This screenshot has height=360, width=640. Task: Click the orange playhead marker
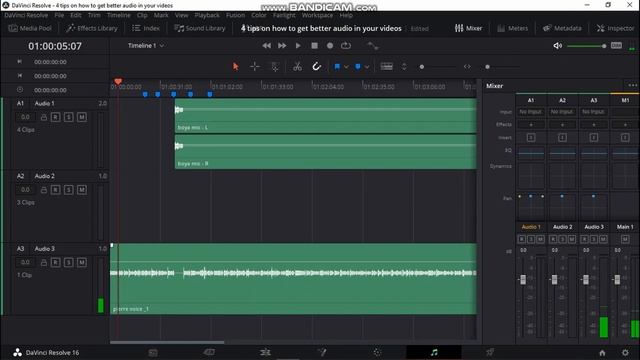118,82
